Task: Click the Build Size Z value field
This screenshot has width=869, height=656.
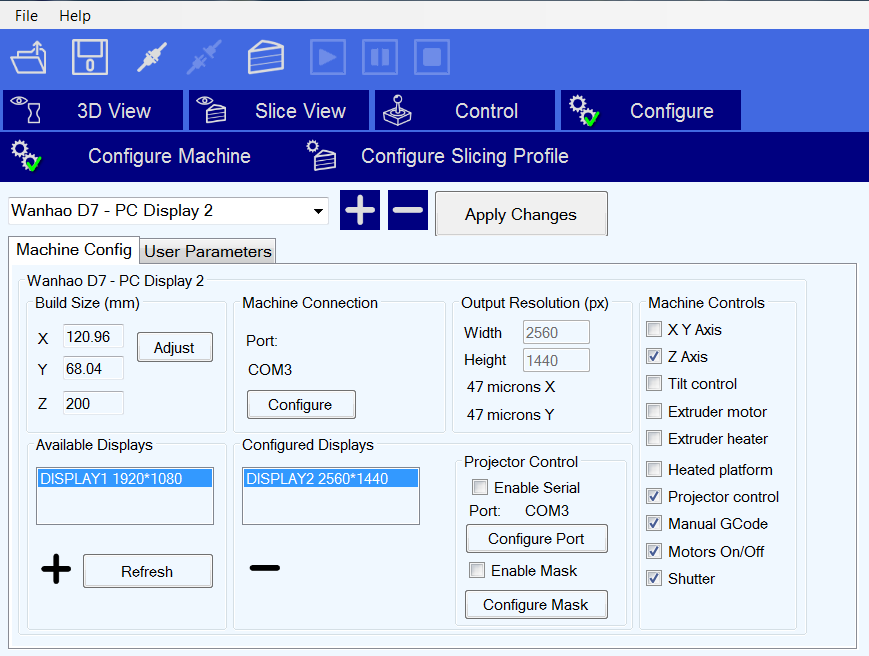Action: [93, 403]
